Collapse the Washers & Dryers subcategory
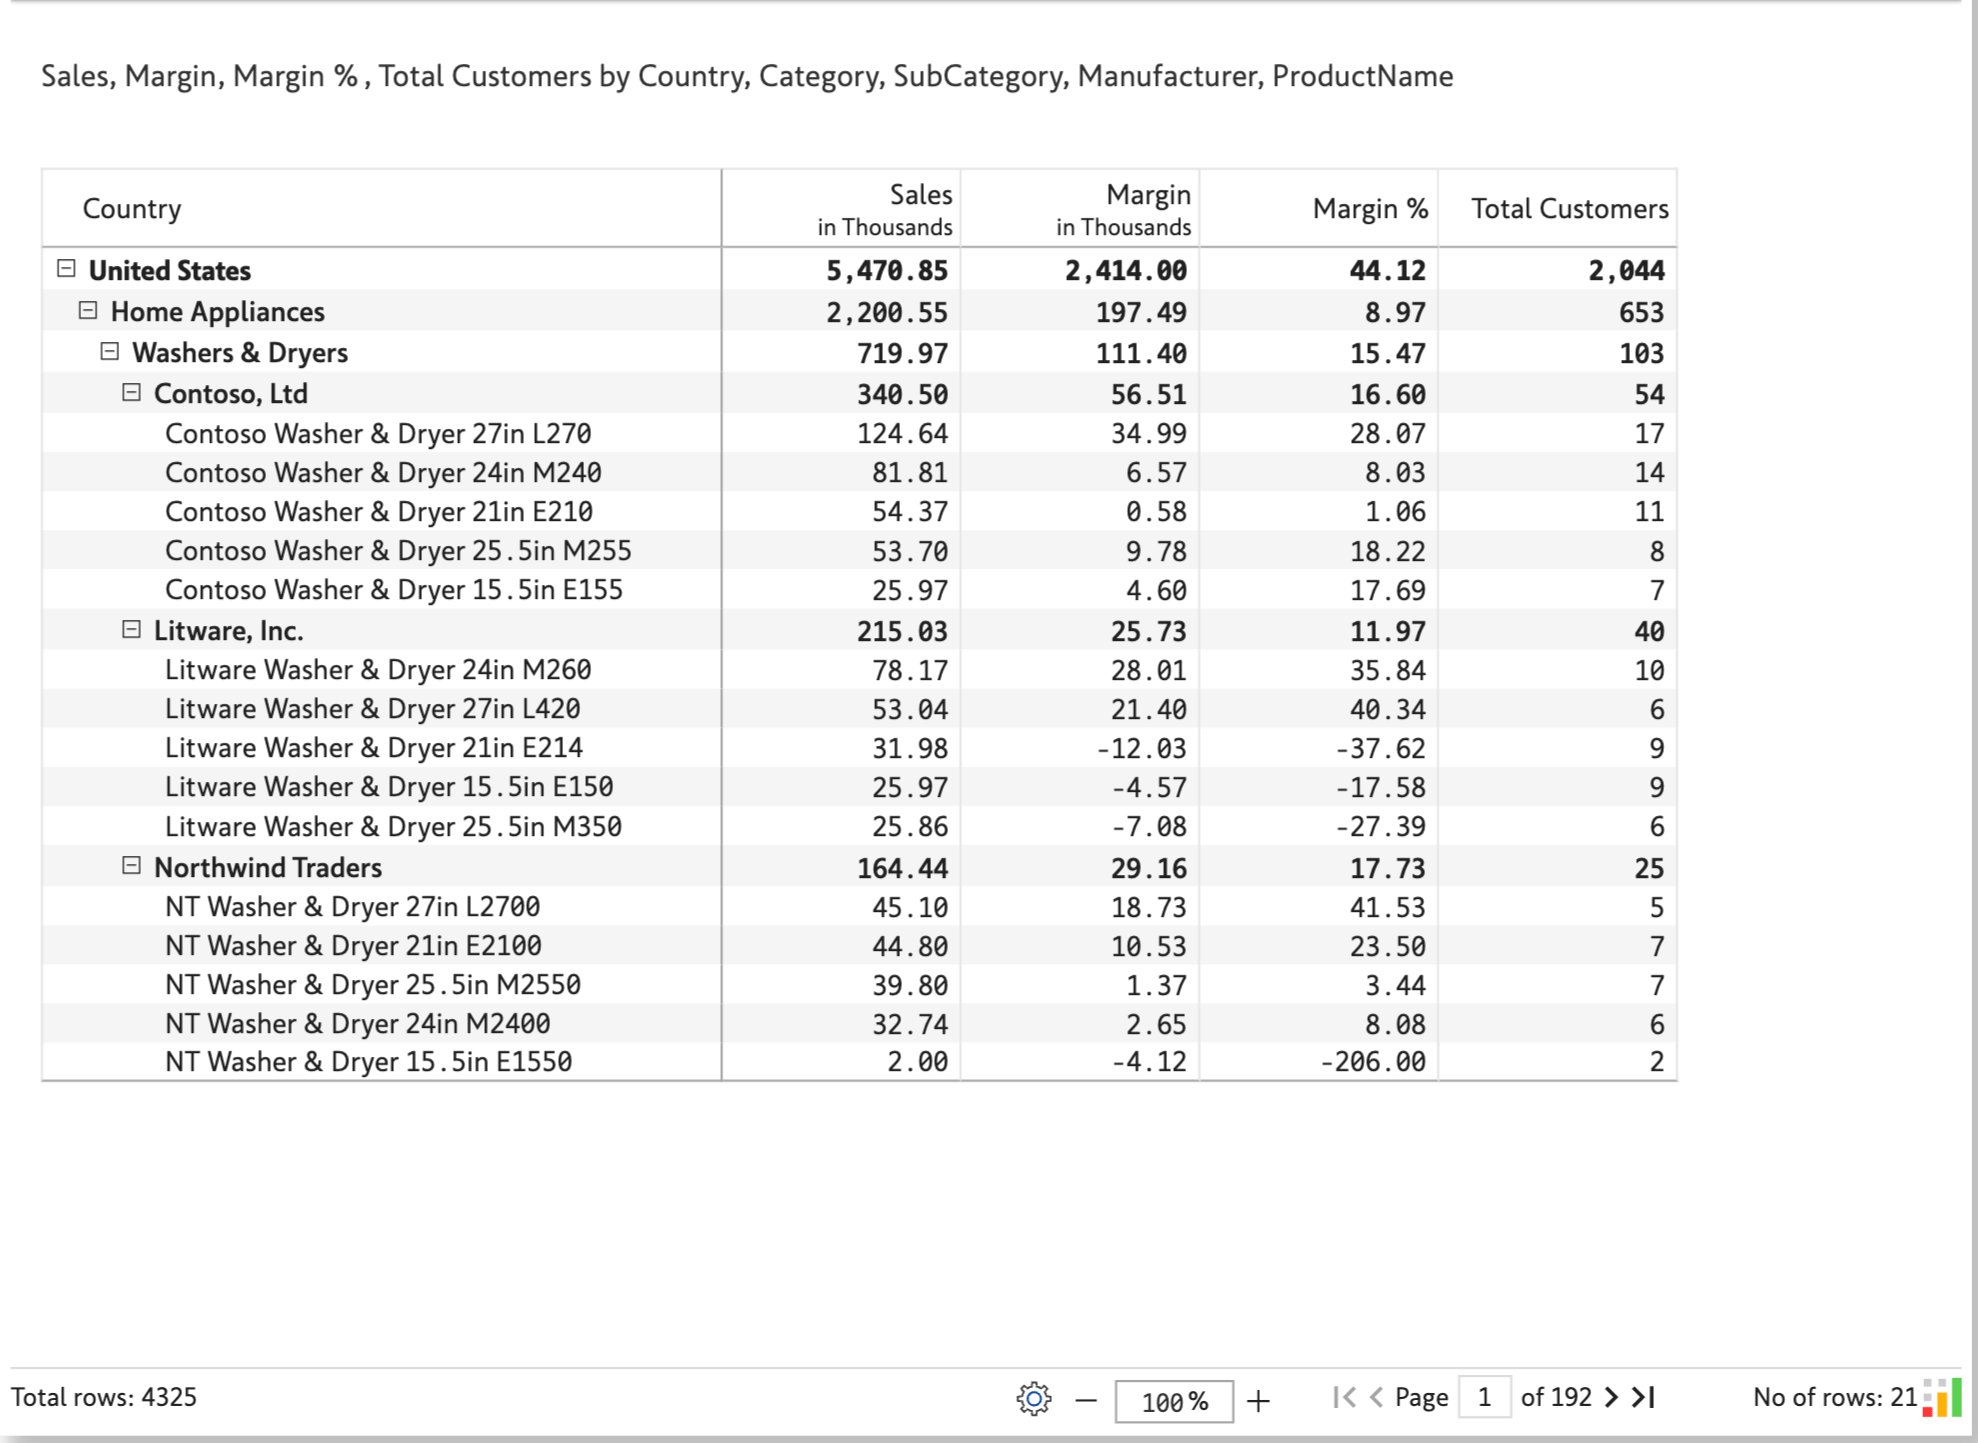Image resolution: width=1978 pixels, height=1443 pixels. 110,351
